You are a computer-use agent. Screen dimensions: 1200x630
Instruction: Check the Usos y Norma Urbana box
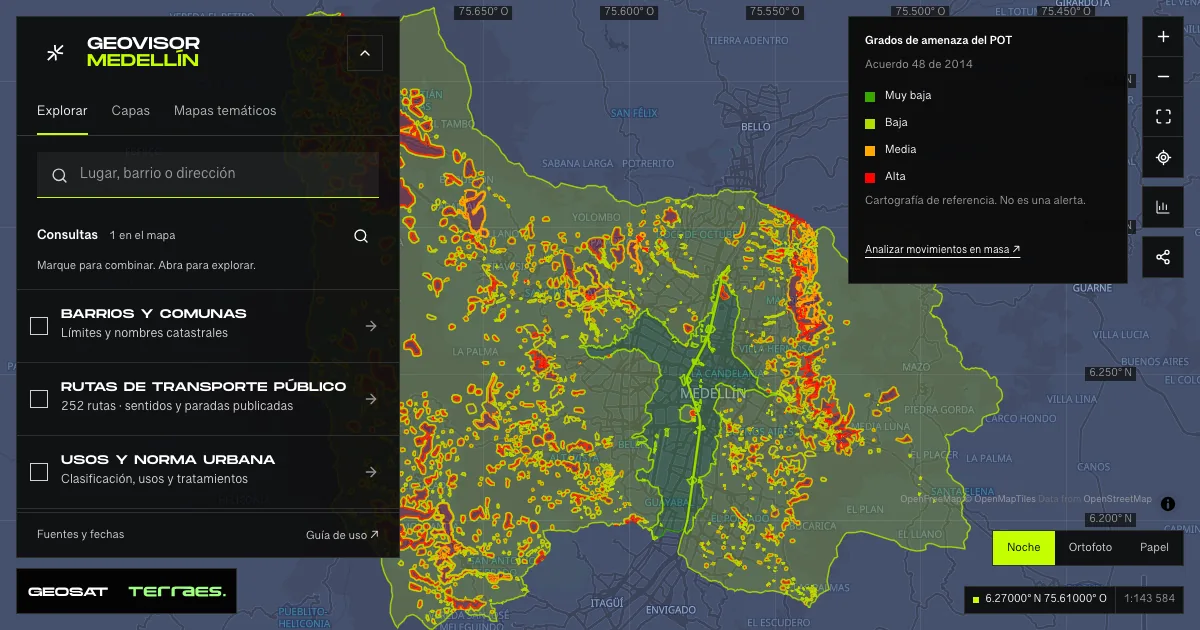[39, 472]
